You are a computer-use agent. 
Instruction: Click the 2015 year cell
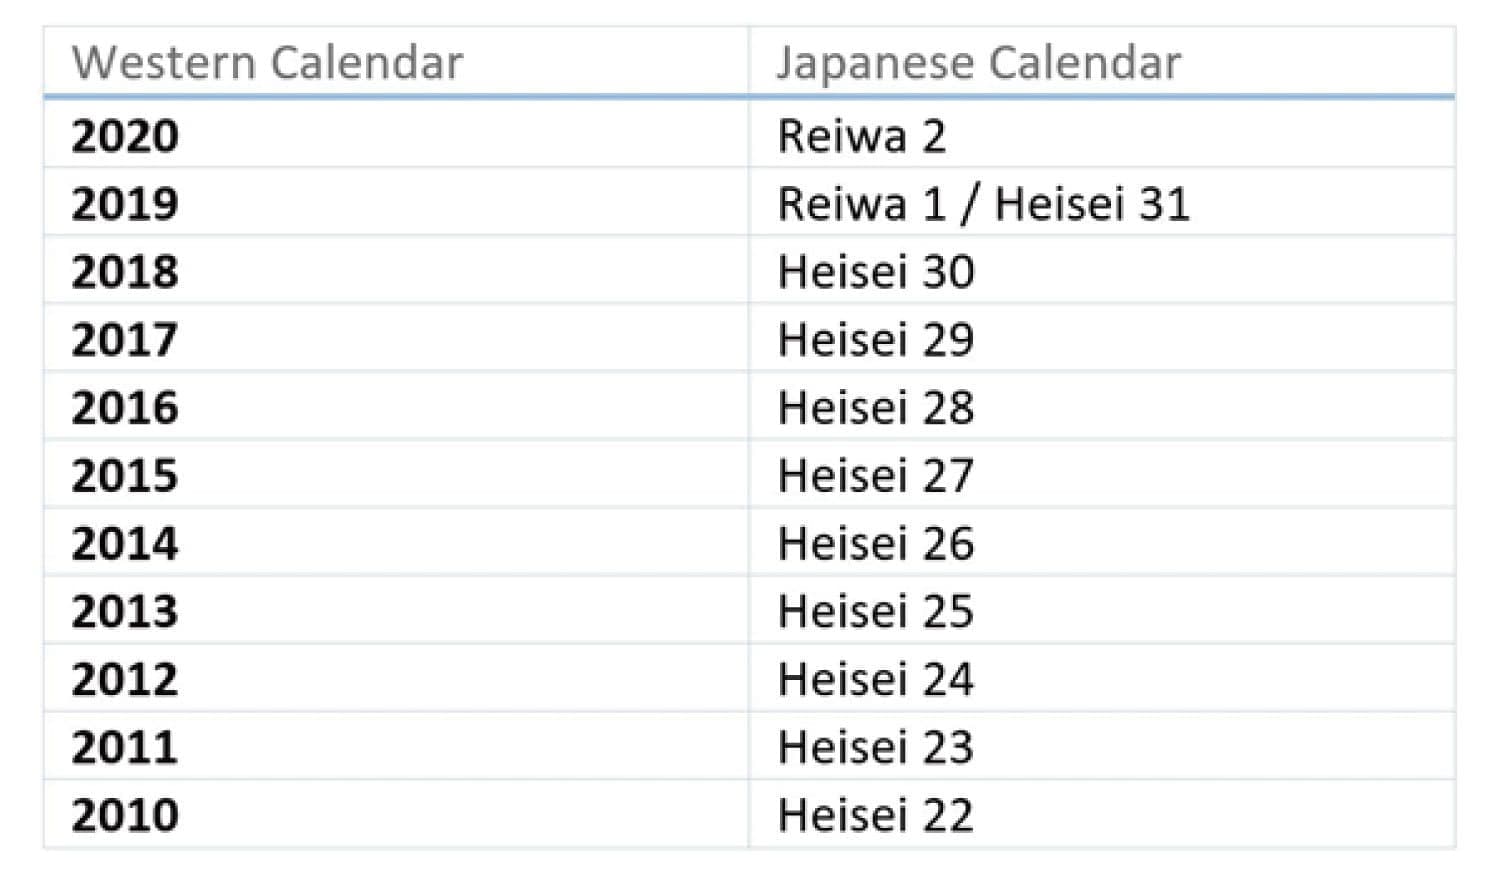(x=125, y=476)
